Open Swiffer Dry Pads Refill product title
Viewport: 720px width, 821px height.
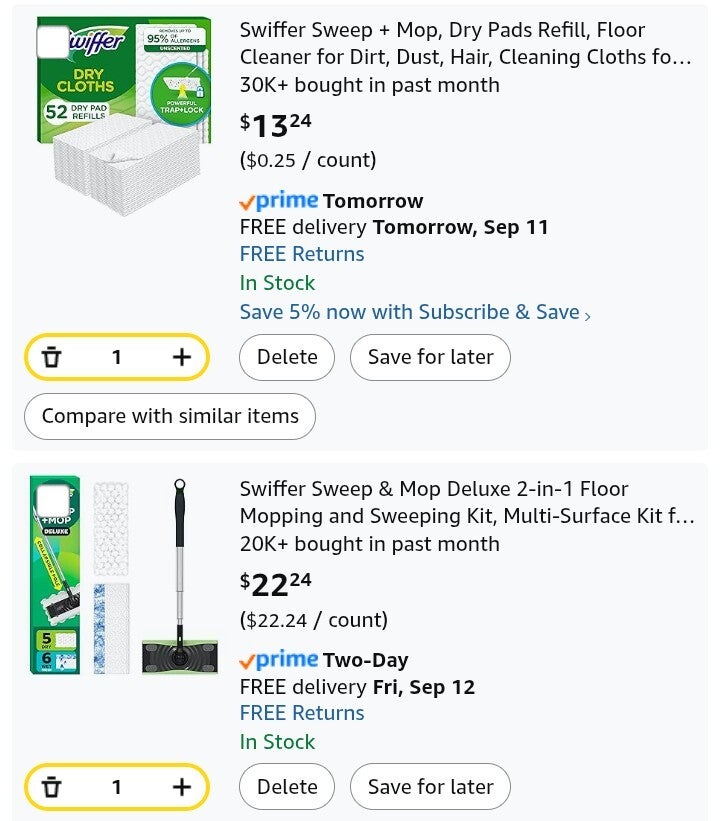[465, 44]
